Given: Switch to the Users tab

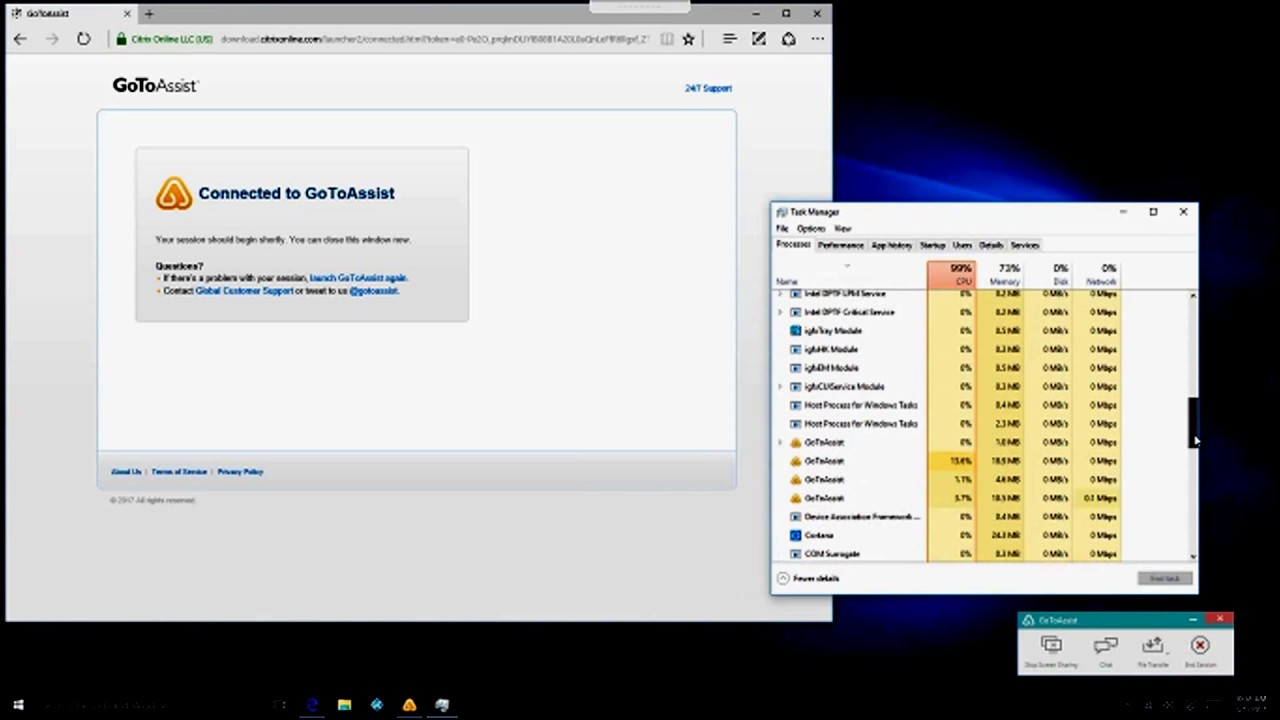Looking at the screenshot, I should click(962, 245).
